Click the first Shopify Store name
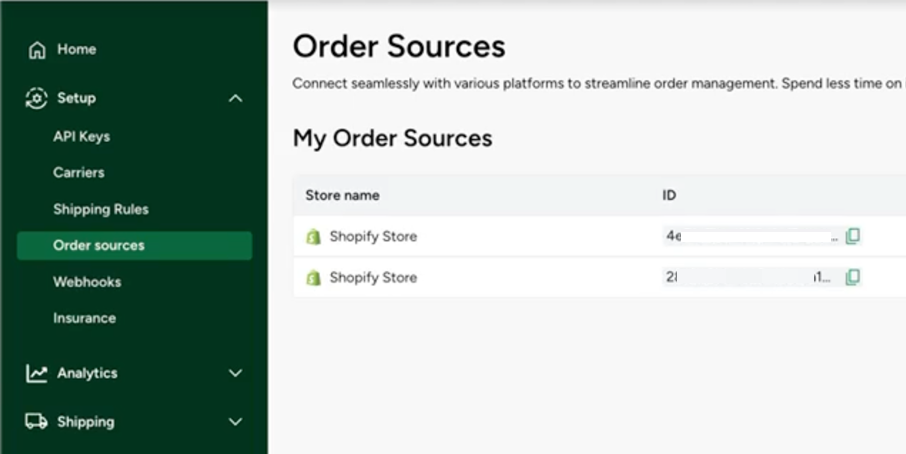 tap(373, 236)
